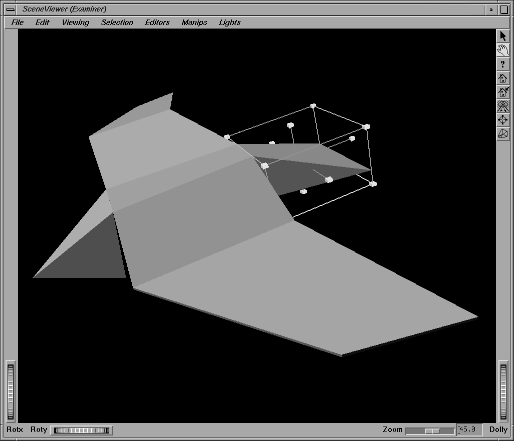
Task: Toggle the perspective camera icon
Action: coord(503,134)
